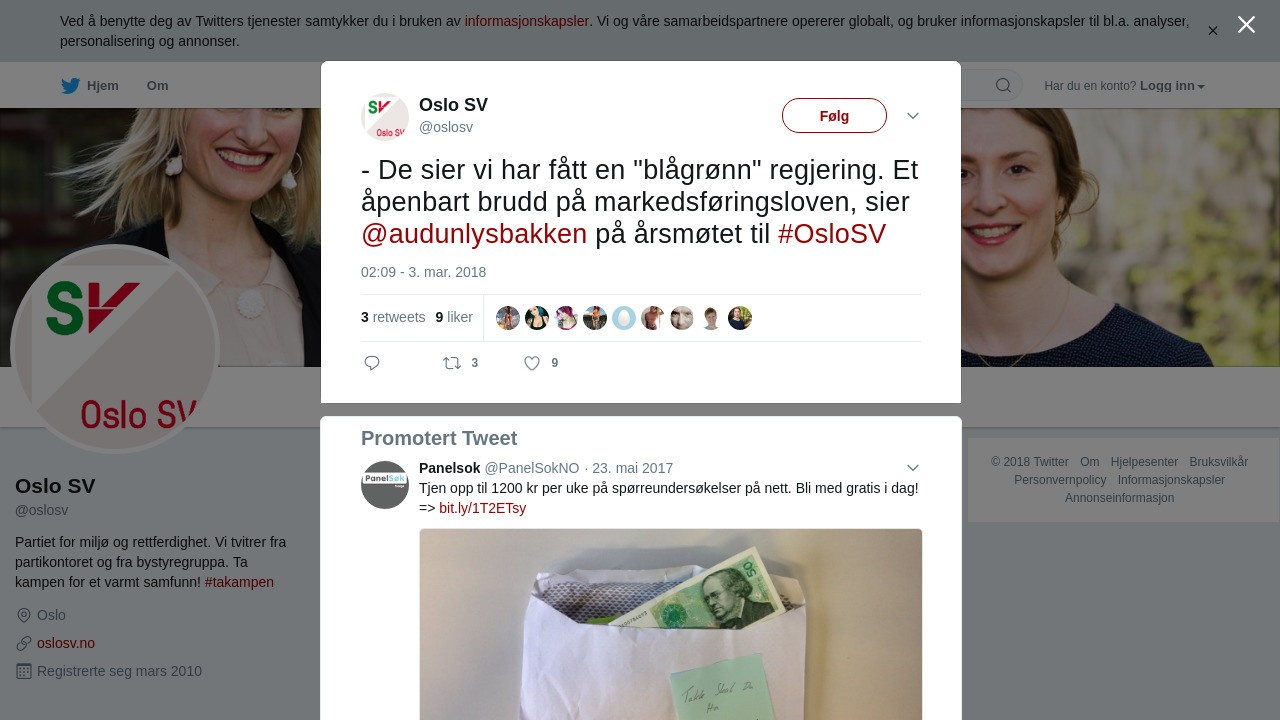Close the tweet overlay with large X
1280x720 pixels.
(1246, 25)
